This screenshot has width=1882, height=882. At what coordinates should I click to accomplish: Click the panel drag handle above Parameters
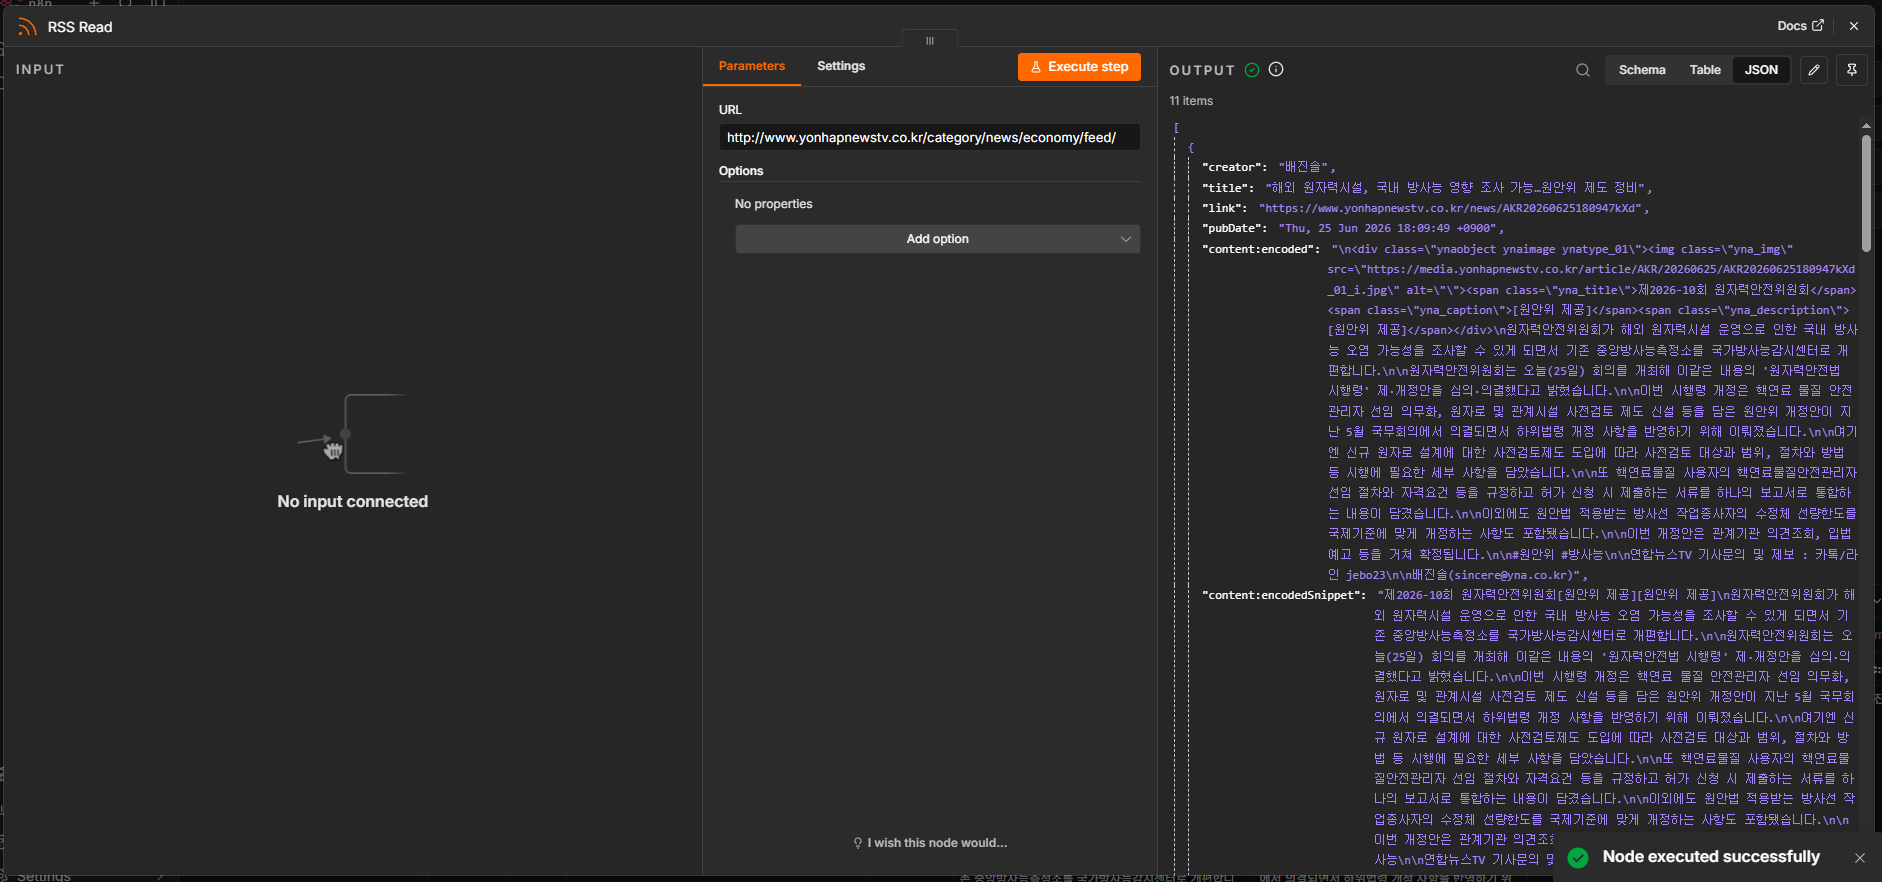930,40
